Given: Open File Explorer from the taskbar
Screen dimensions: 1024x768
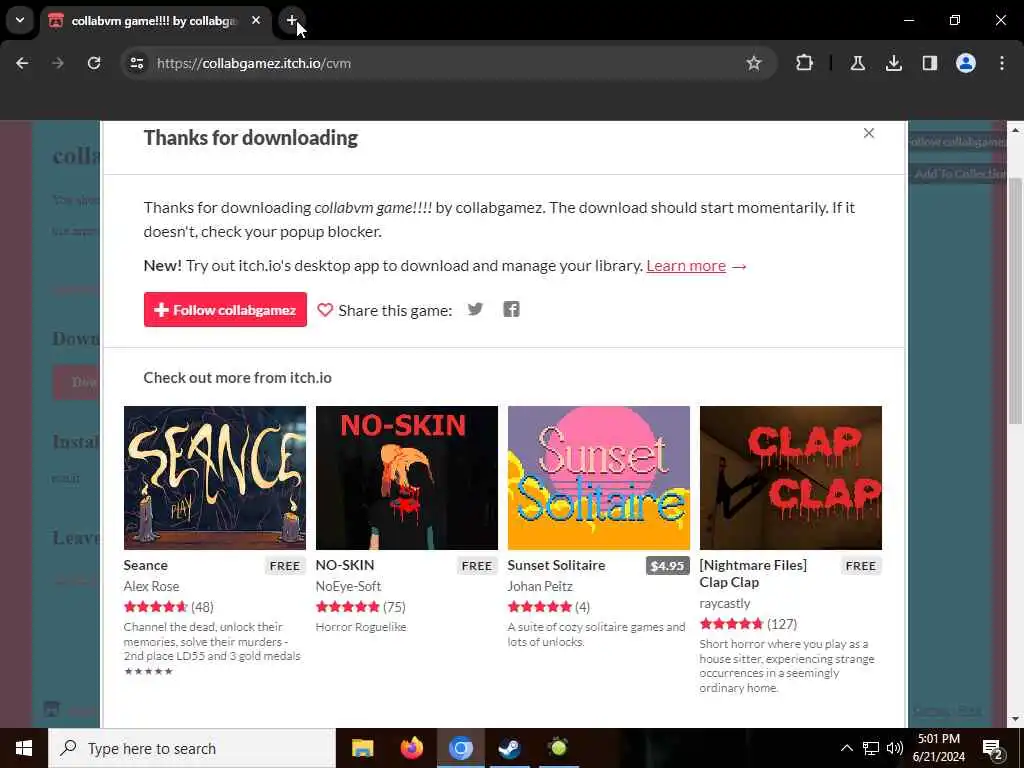Looking at the screenshot, I should tap(362, 748).
